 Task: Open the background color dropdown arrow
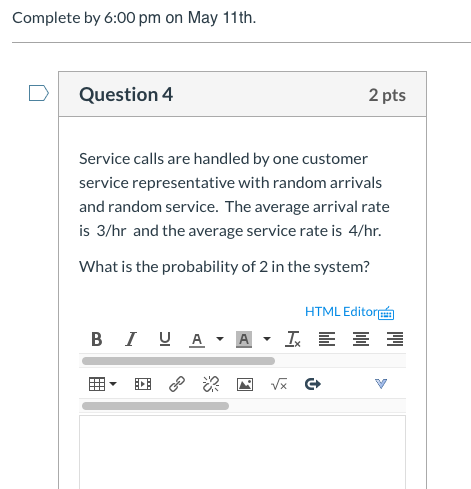click(267, 339)
